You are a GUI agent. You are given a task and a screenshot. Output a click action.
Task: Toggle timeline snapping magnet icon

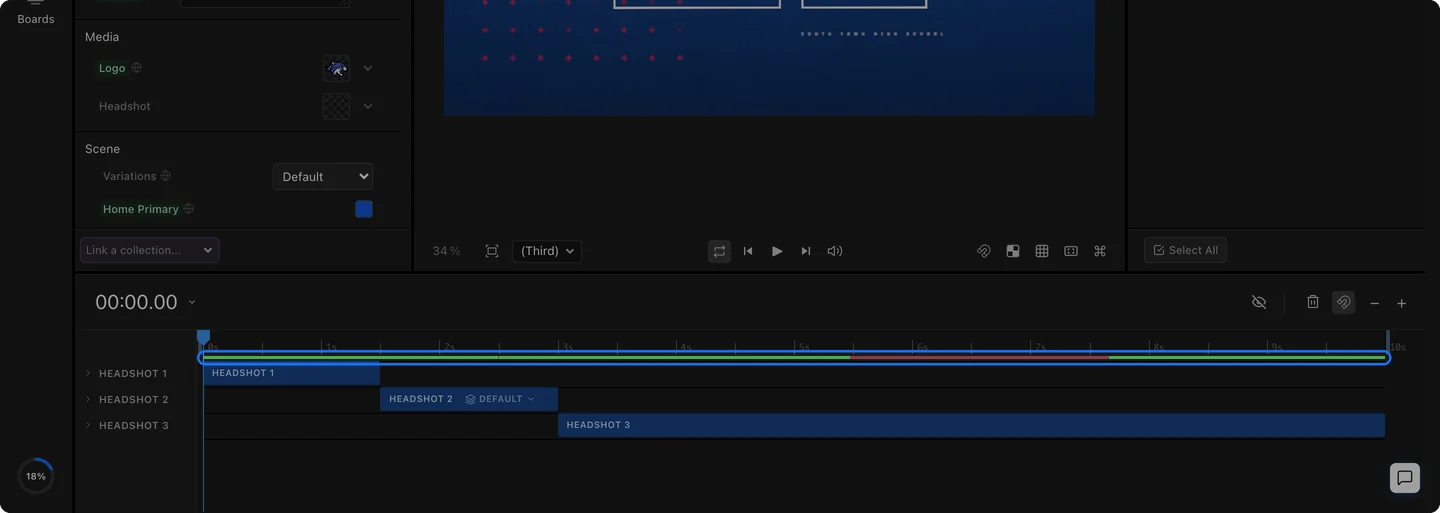click(x=1344, y=302)
